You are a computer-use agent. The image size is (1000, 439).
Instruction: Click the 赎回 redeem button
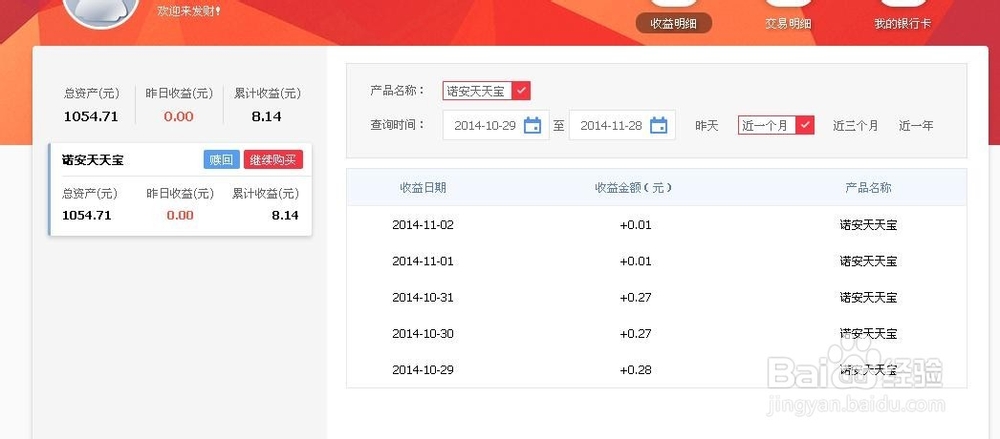(221, 160)
